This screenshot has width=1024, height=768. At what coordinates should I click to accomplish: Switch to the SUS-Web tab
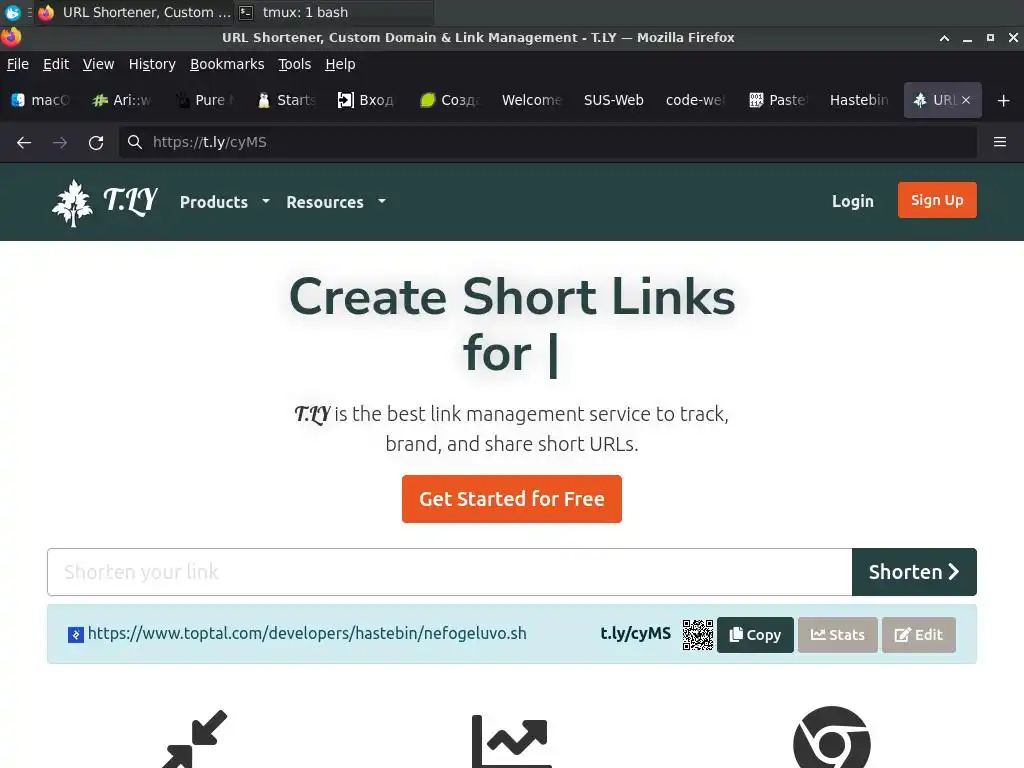(614, 100)
